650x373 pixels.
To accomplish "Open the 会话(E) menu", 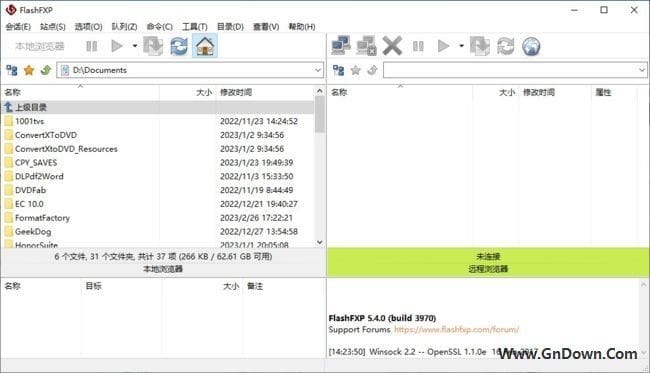I will pos(18,27).
